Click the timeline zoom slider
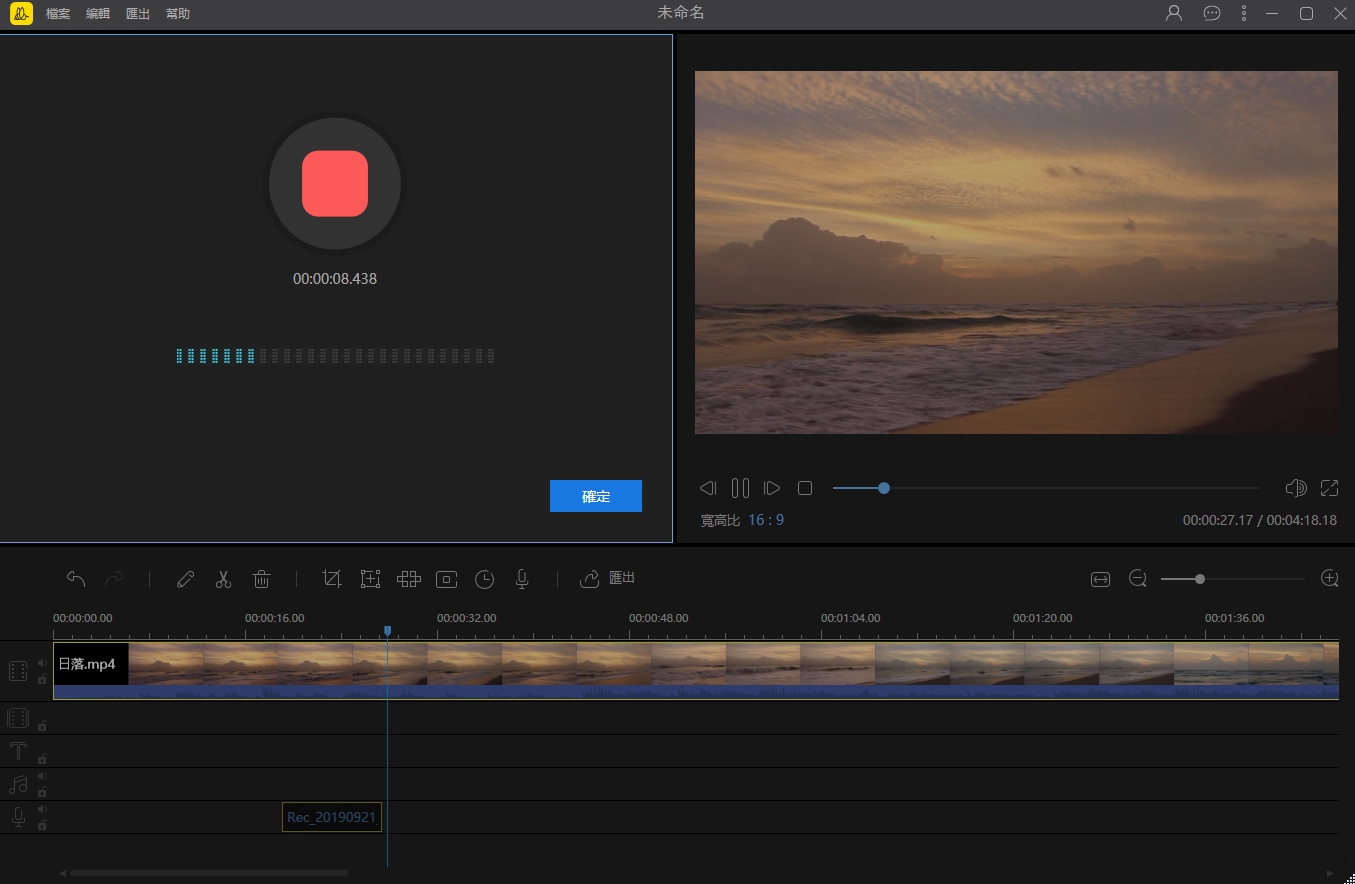This screenshot has height=884, width=1355. (x=1233, y=579)
